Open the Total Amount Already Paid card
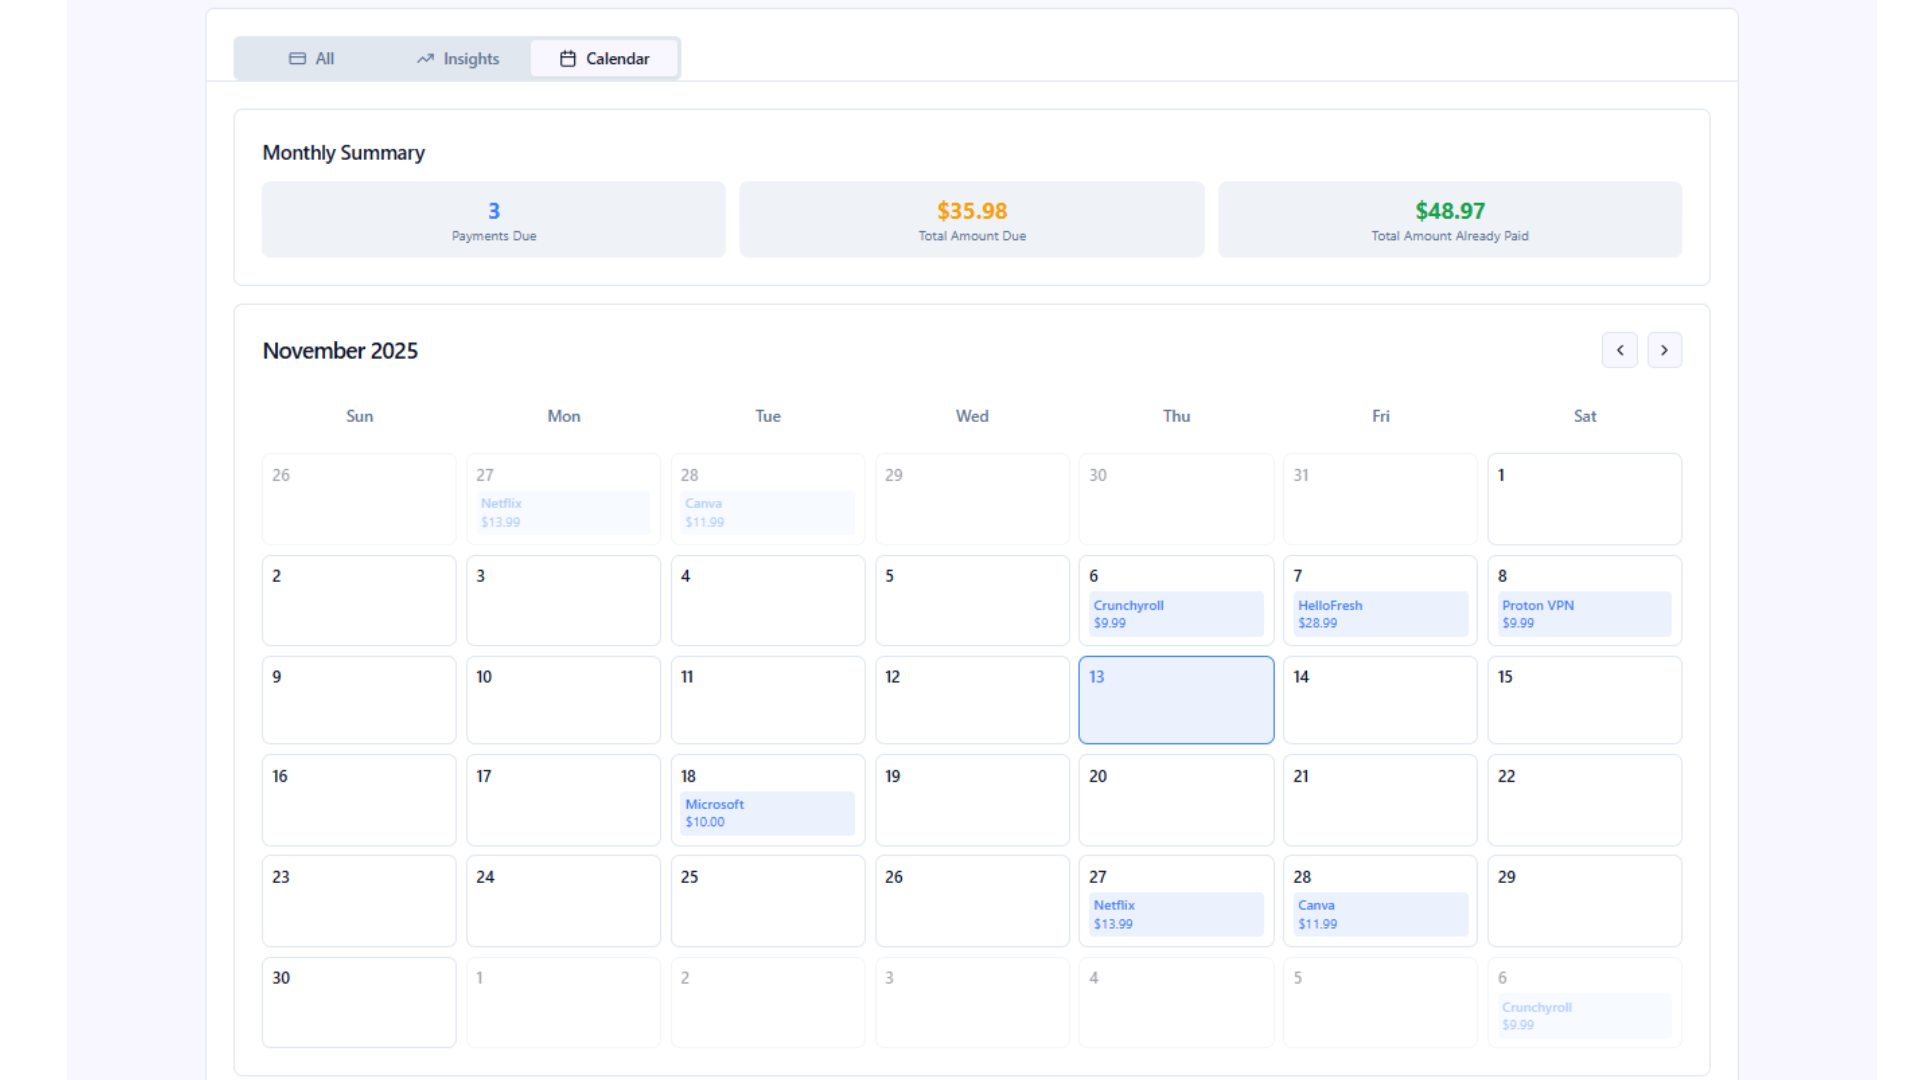The width and height of the screenshot is (1920, 1080). [1449, 219]
